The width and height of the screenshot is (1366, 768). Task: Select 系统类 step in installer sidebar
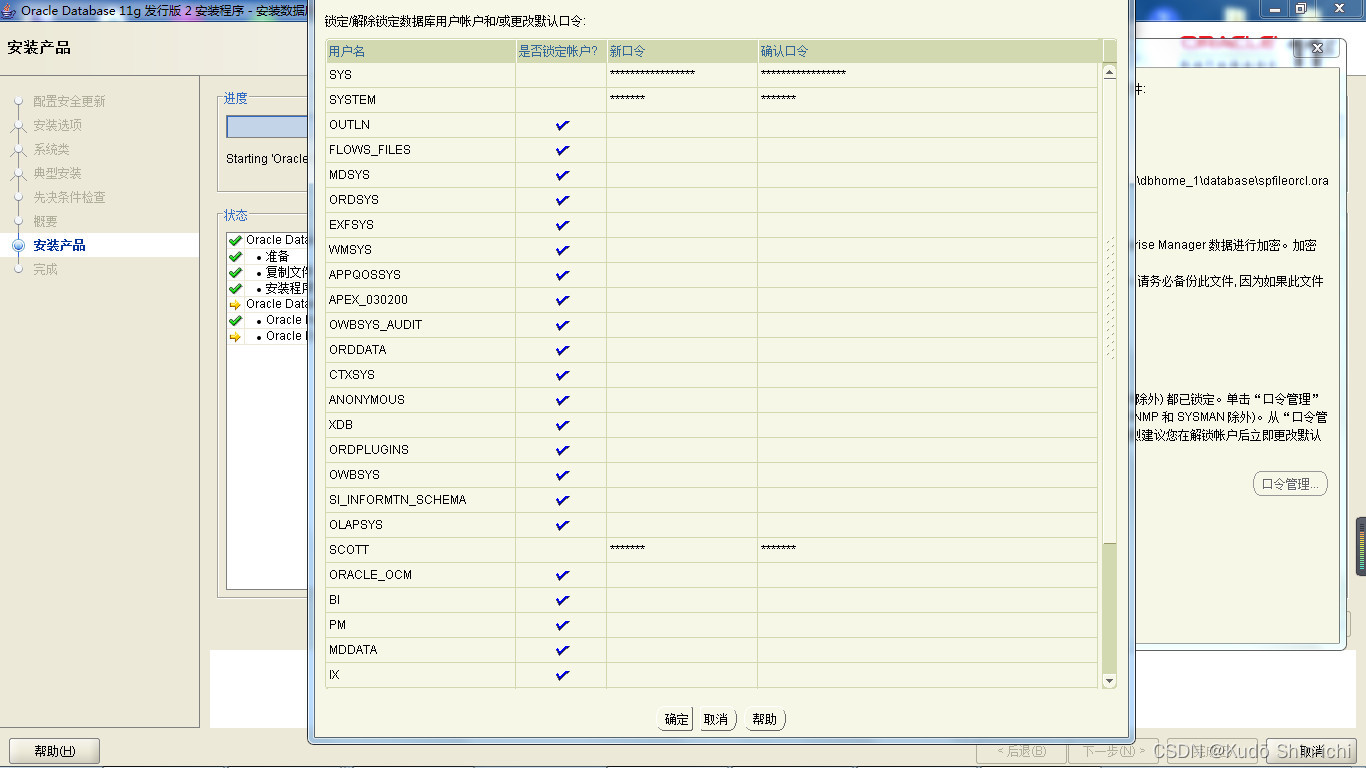51,149
